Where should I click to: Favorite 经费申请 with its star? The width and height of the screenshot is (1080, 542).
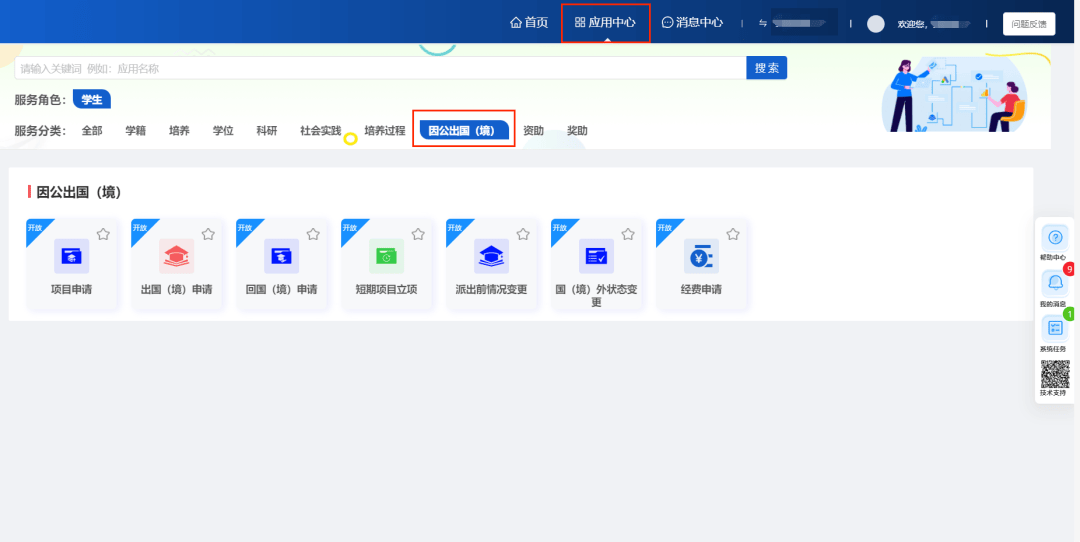tap(733, 234)
